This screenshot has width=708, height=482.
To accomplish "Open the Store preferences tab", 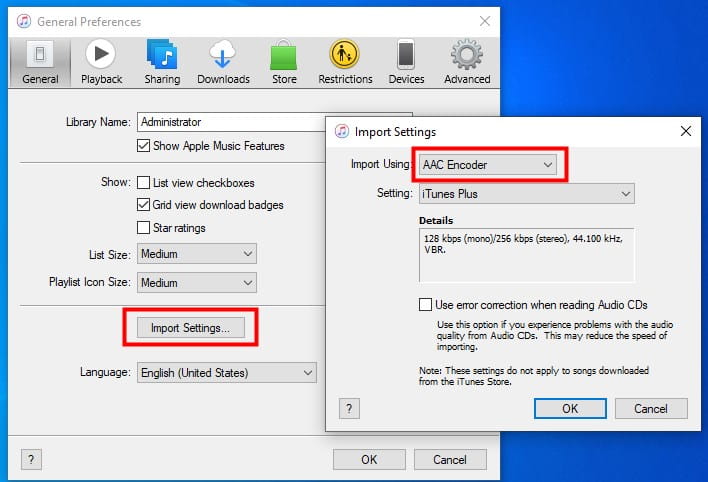I will 284,62.
